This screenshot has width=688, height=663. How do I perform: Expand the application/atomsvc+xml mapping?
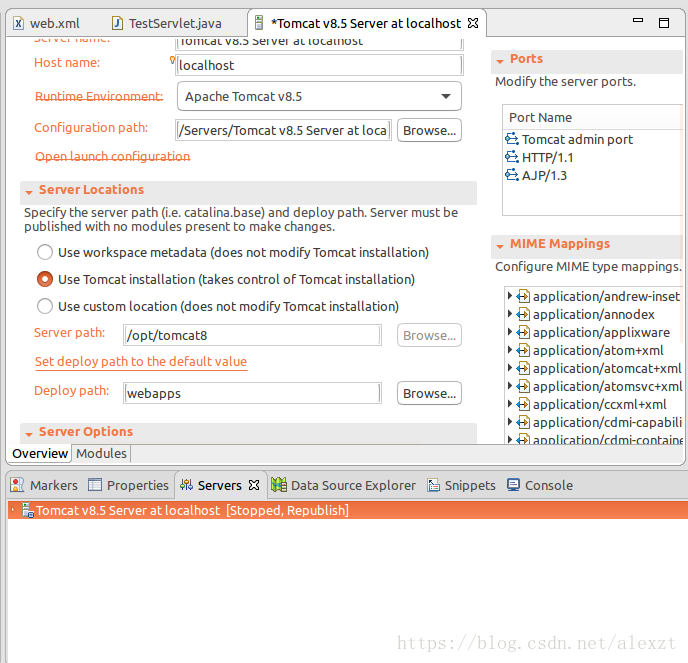tap(510, 386)
